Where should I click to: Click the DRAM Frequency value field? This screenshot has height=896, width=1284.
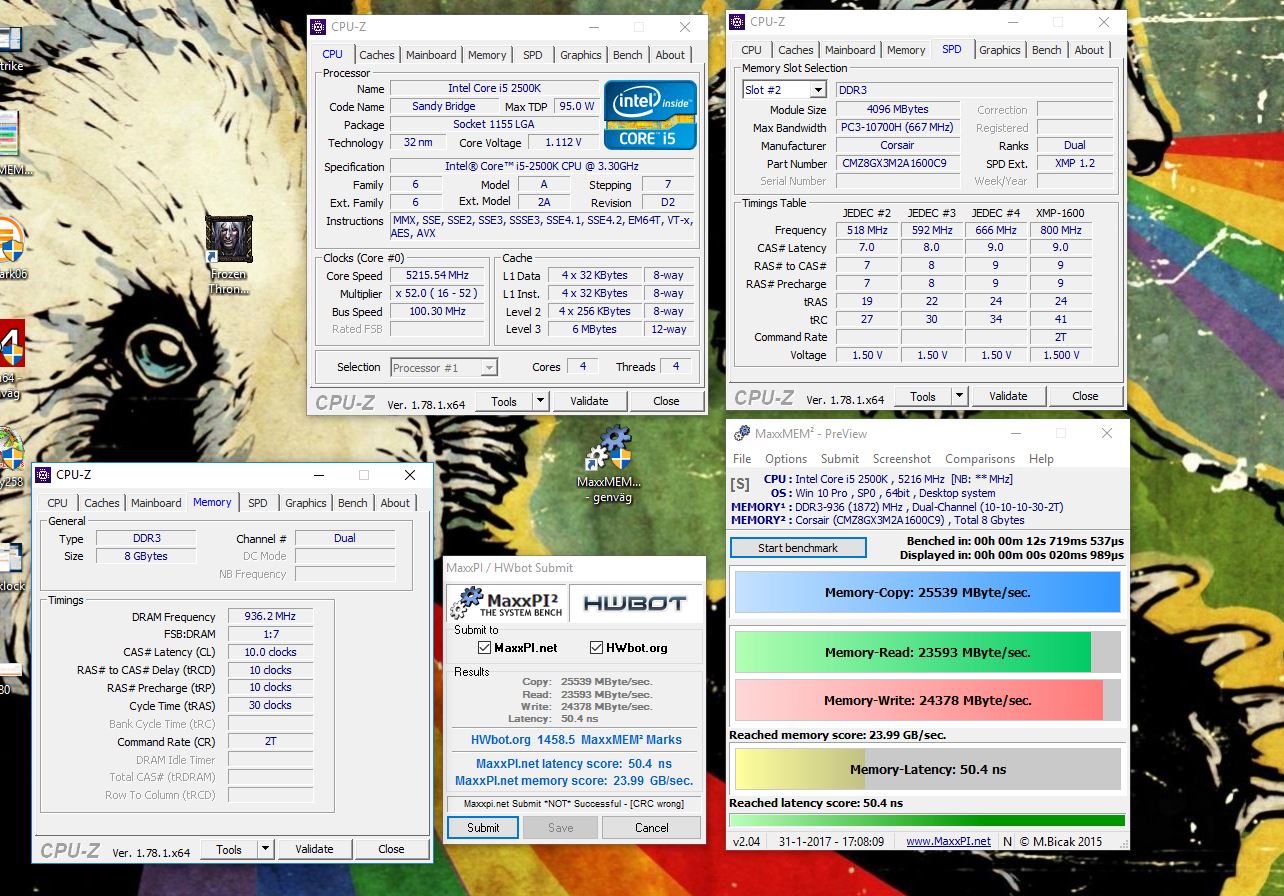click(x=270, y=617)
